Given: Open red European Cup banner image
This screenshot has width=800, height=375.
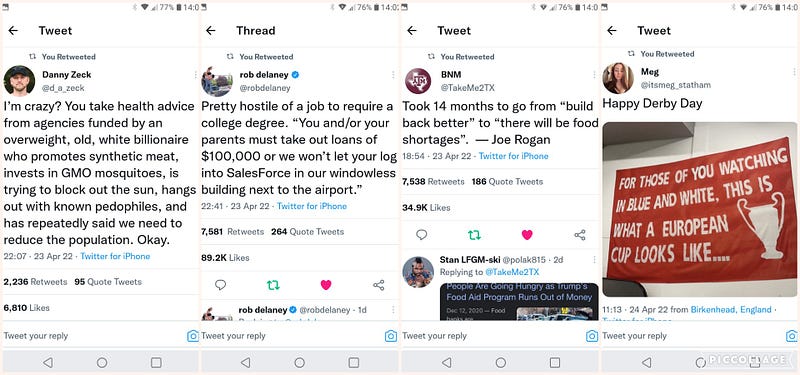Looking at the screenshot, I should 699,210.
